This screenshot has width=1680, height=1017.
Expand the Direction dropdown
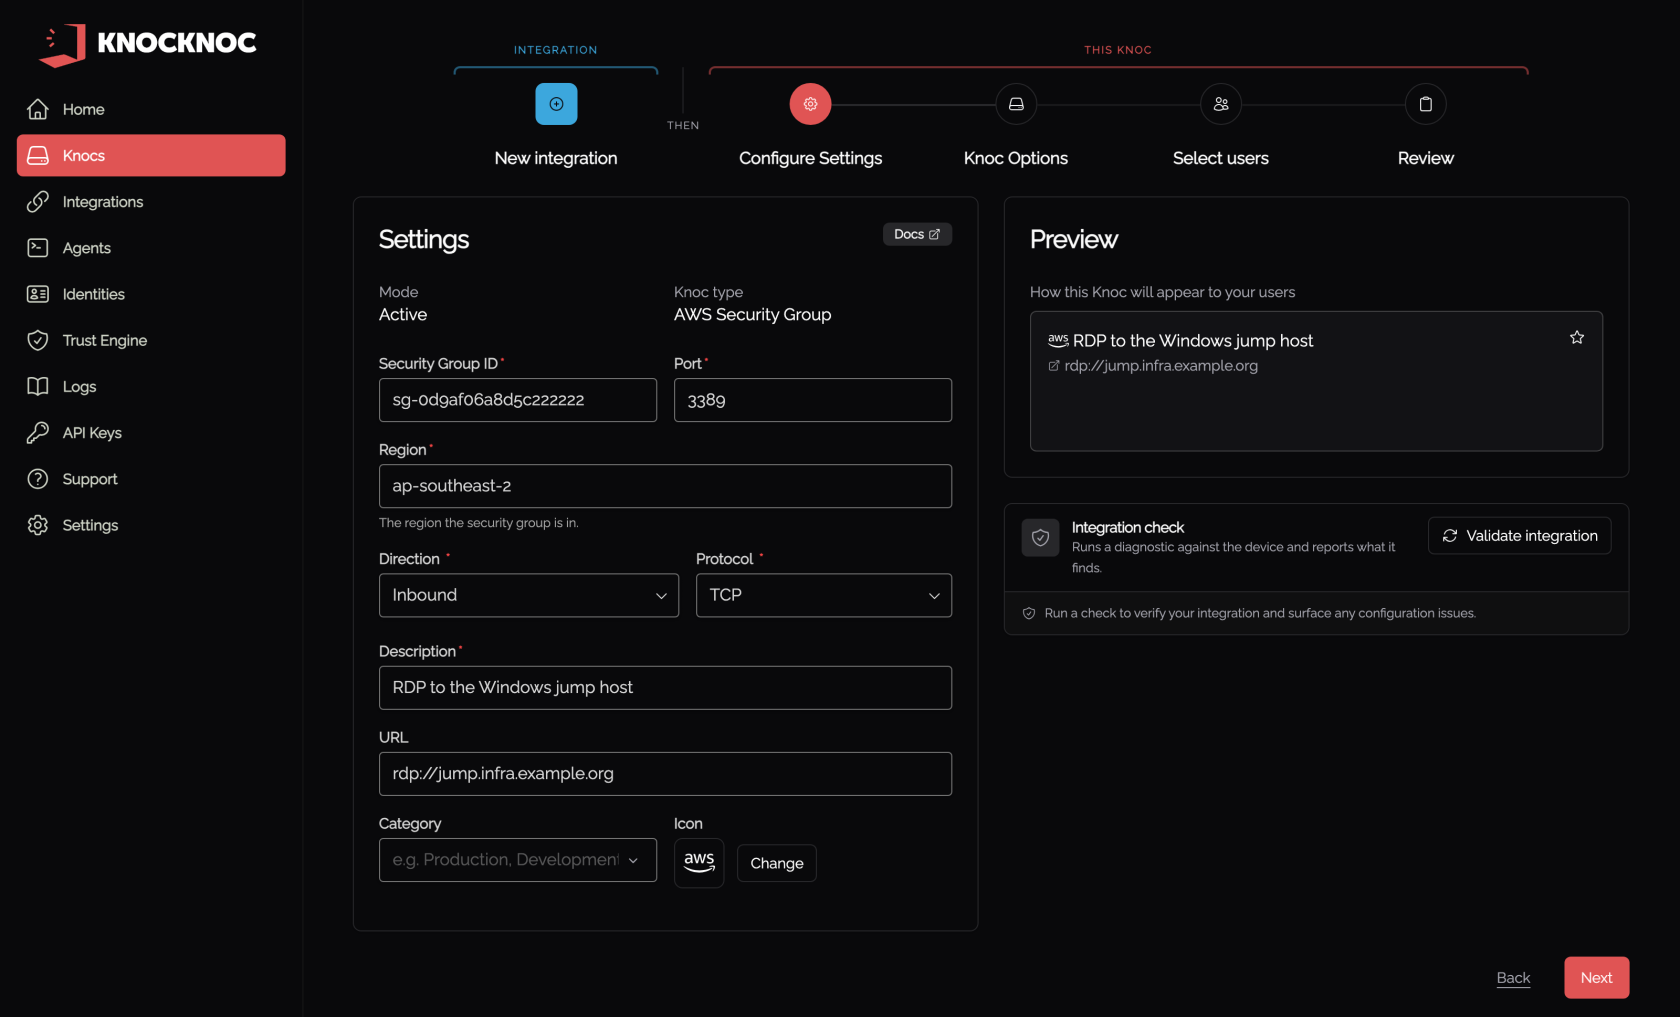coord(529,595)
